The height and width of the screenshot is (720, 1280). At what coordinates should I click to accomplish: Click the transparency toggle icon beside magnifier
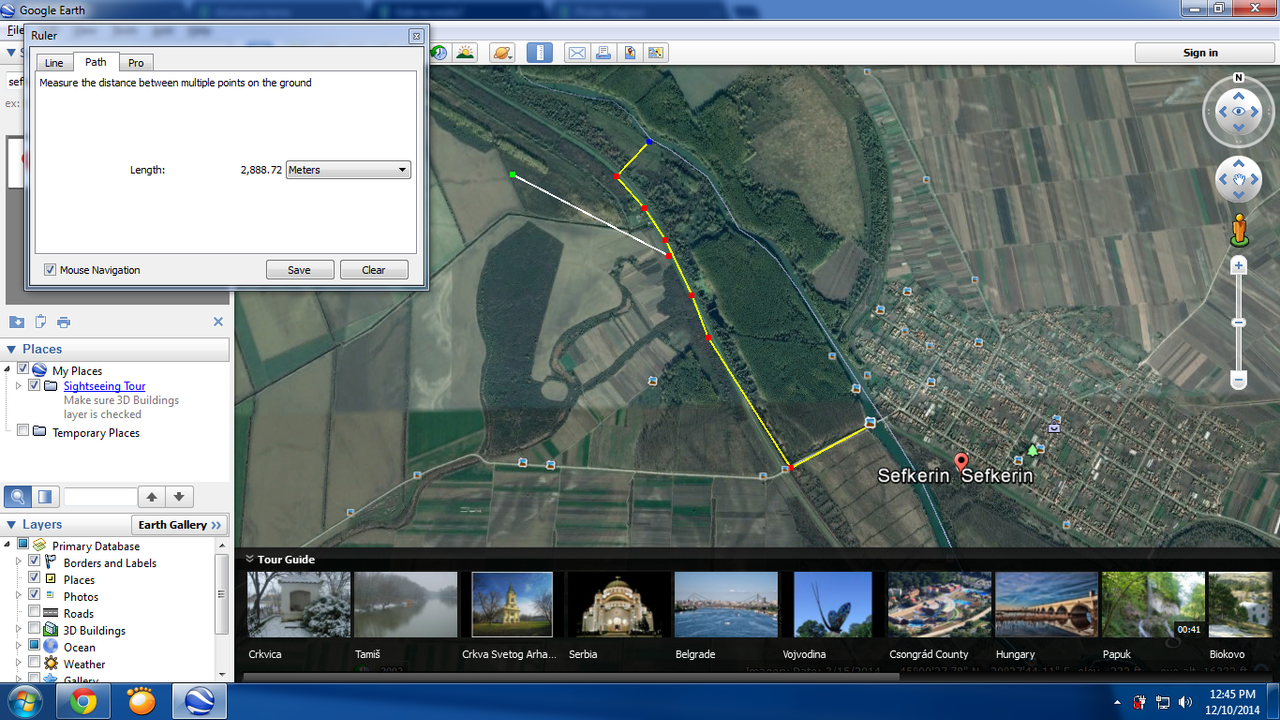[44, 496]
